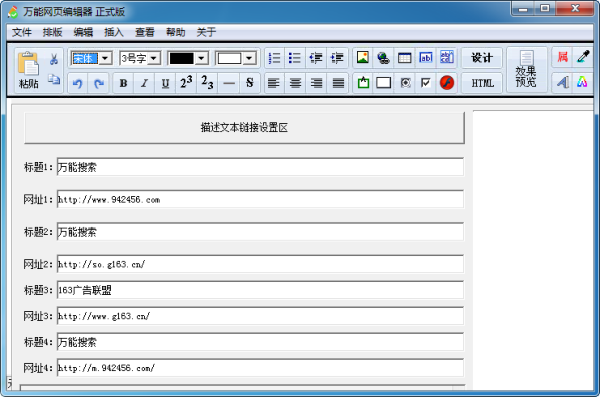Click the rainbow colored A icon
The height and width of the screenshot is (397, 600).
(582, 82)
